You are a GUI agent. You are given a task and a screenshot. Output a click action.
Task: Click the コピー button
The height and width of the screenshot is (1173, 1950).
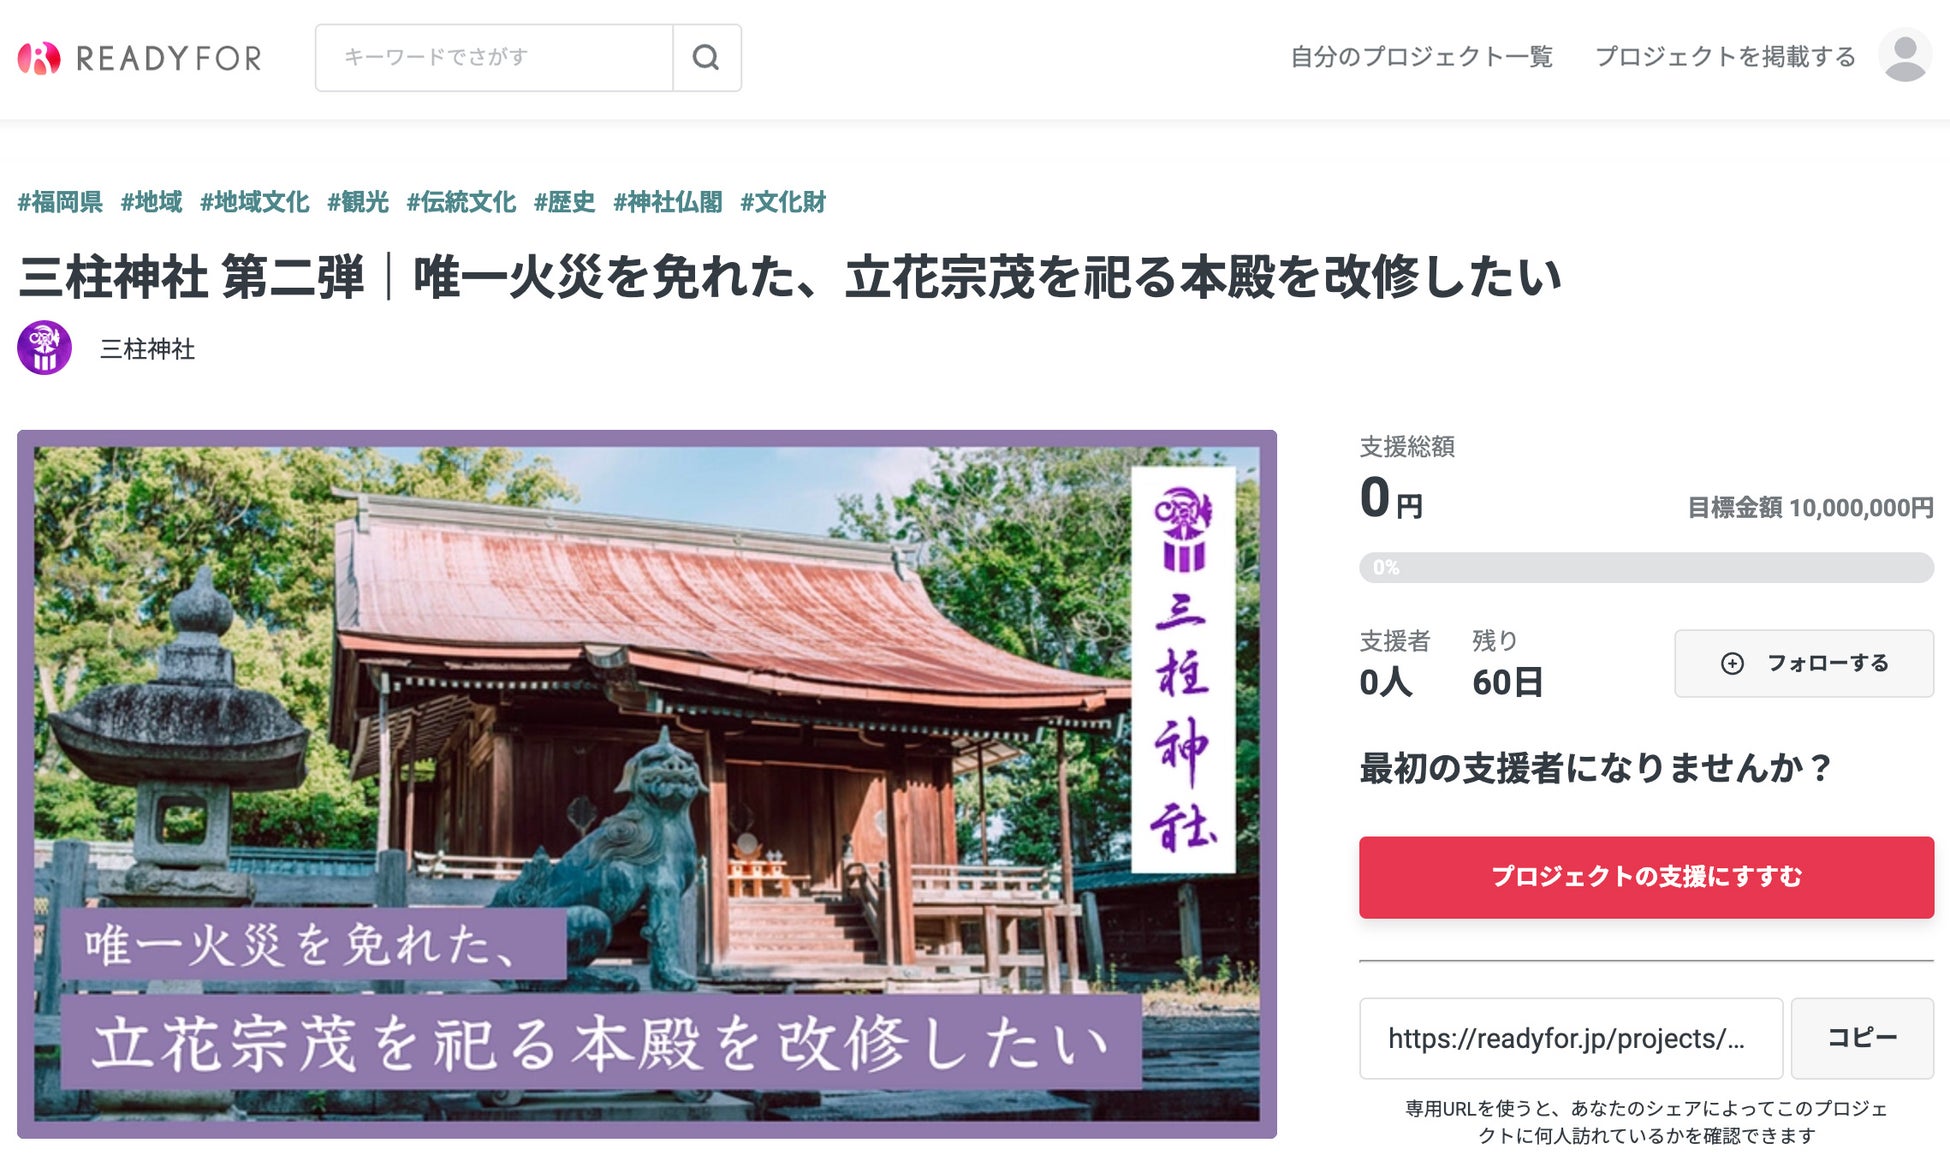pyautogui.click(x=1862, y=1038)
